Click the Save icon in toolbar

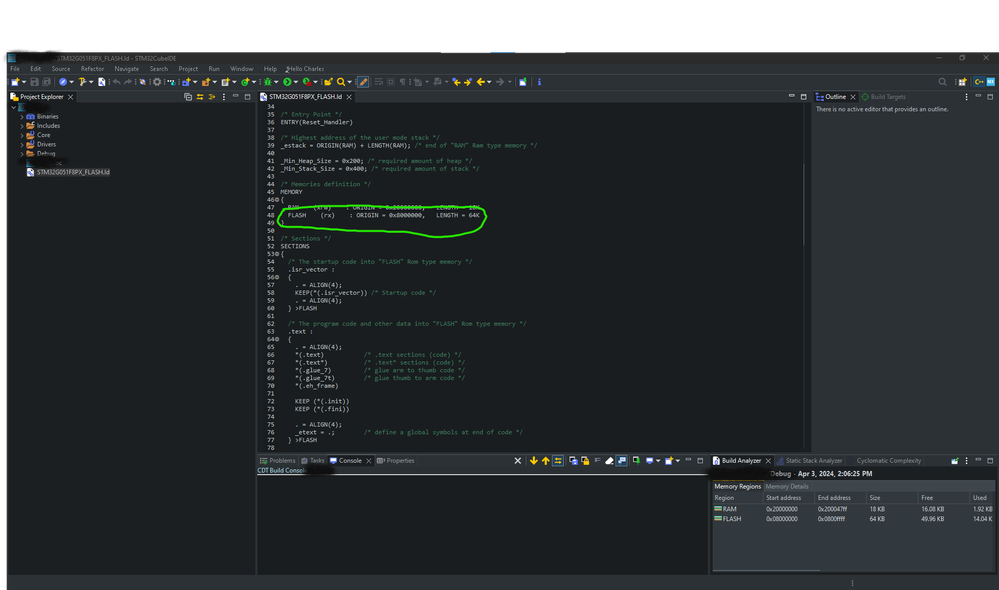34,81
